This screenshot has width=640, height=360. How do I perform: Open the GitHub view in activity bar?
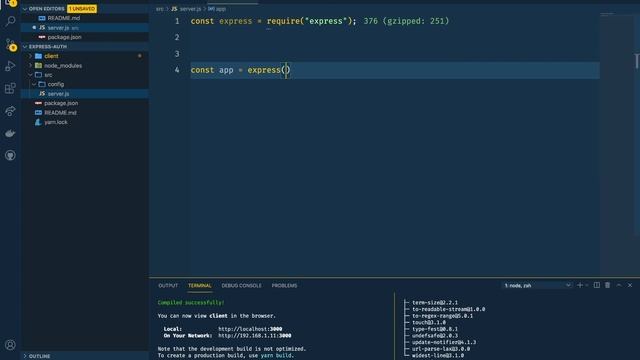click(x=10, y=155)
